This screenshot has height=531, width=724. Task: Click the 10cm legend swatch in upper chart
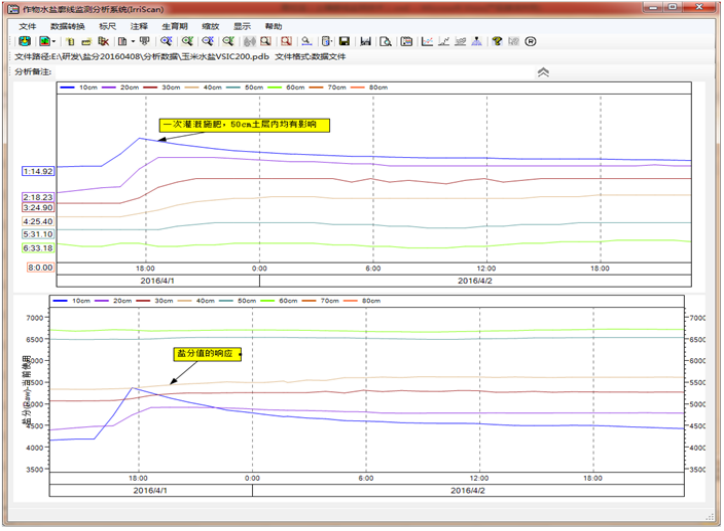(x=67, y=87)
